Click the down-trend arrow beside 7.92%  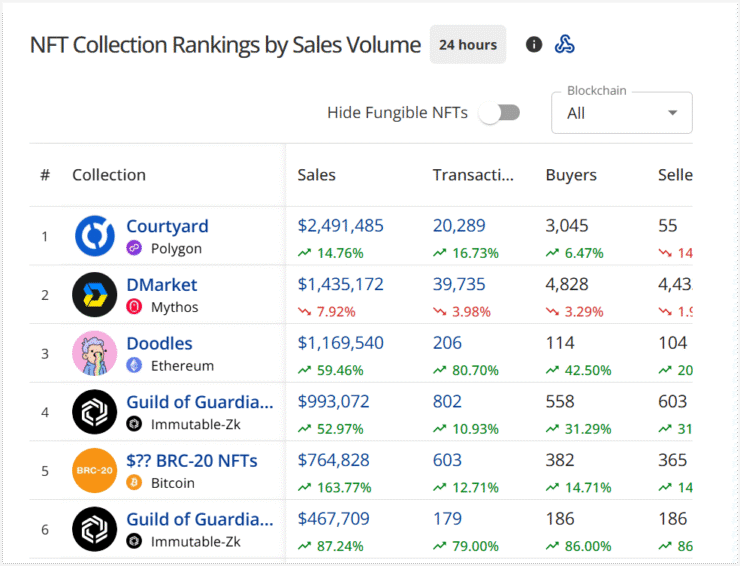pyautogui.click(x=304, y=312)
